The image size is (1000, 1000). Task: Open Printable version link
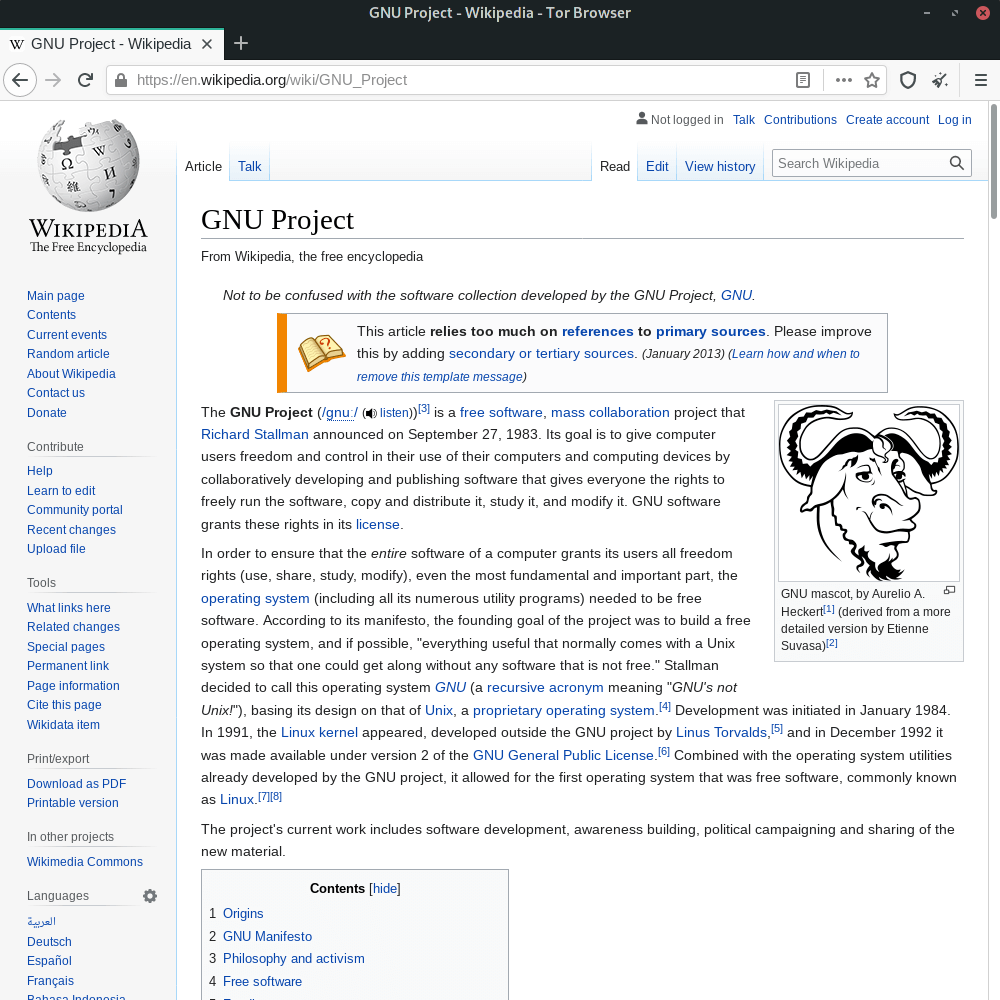click(73, 803)
